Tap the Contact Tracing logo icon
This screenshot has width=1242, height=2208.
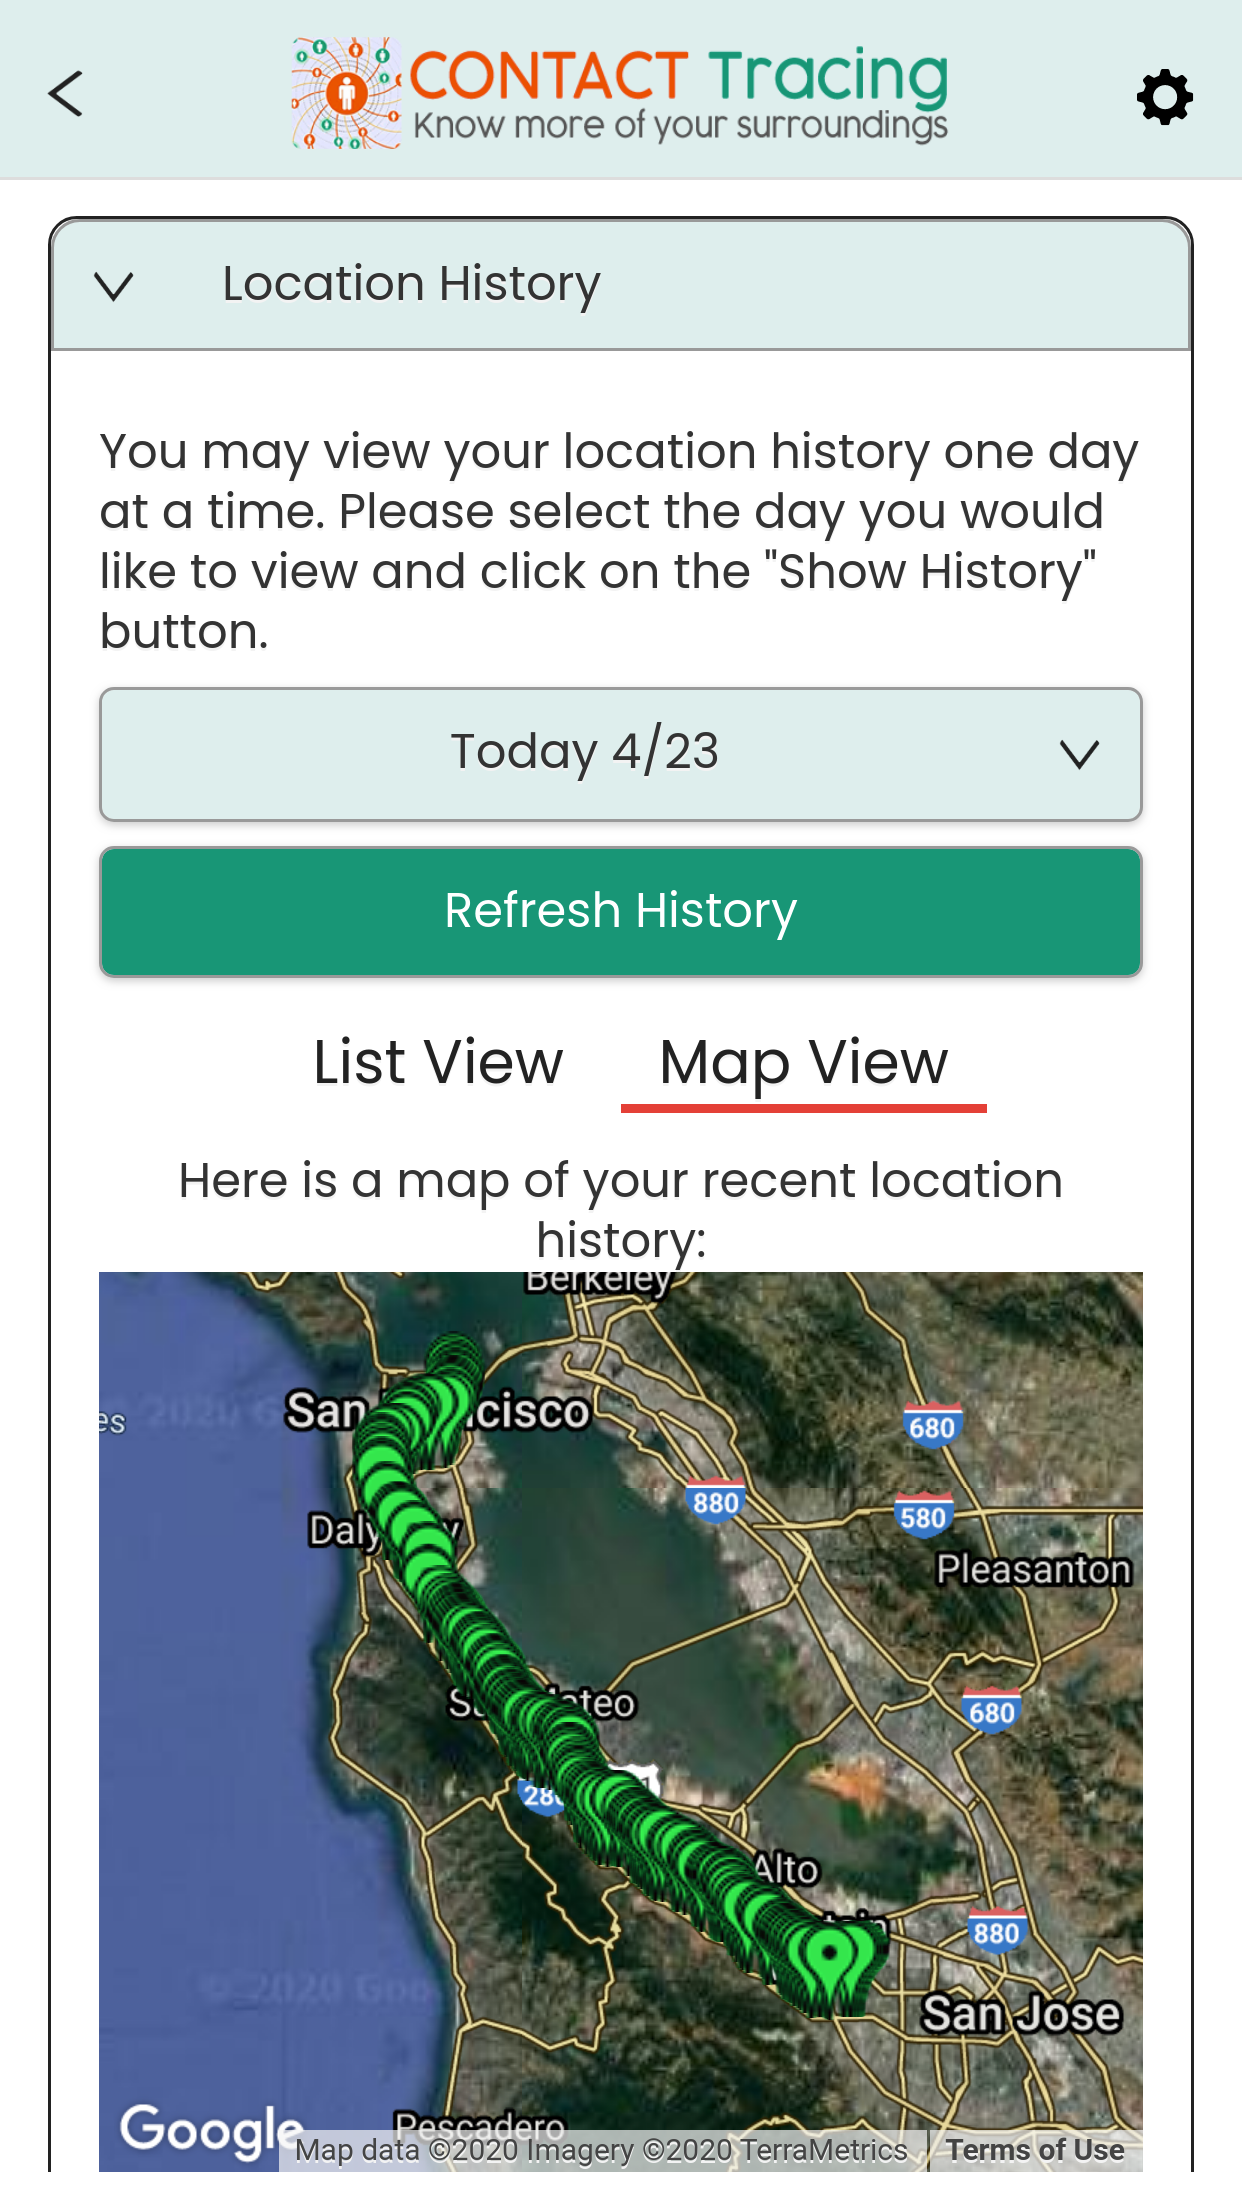coord(346,93)
